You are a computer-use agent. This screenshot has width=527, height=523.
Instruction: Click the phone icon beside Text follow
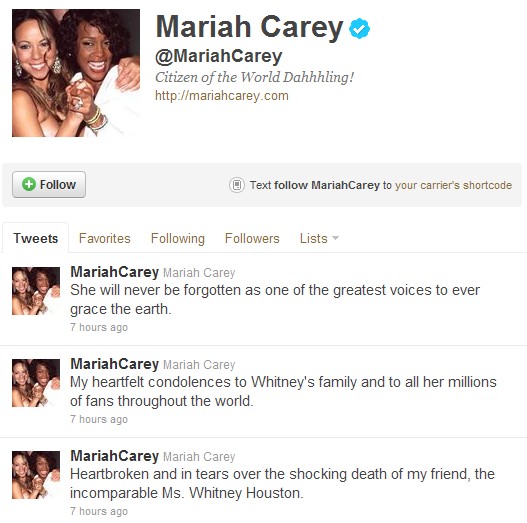tap(237, 185)
